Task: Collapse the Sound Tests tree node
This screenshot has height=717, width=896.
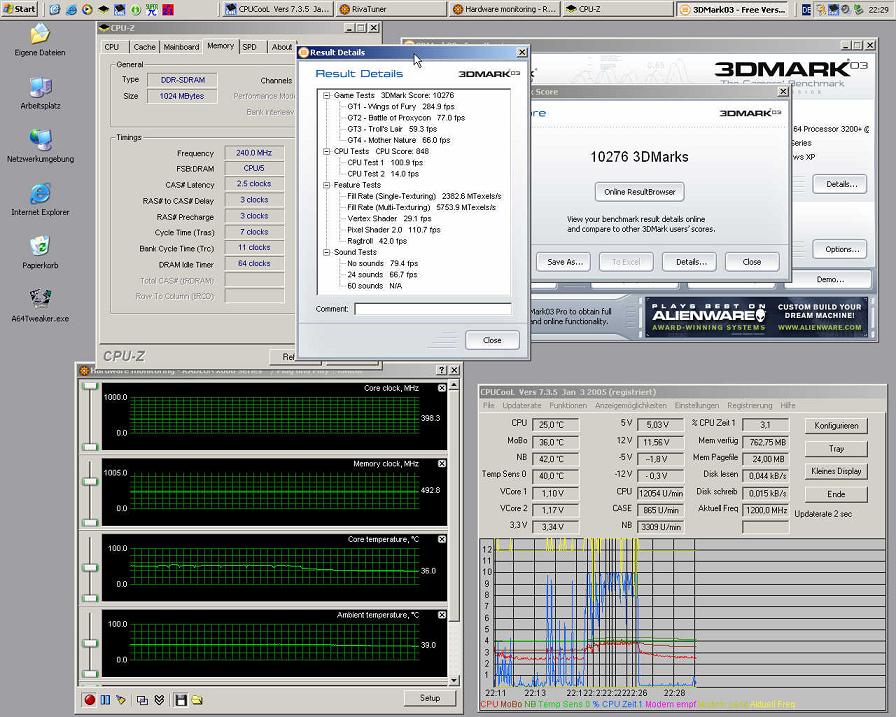Action: (x=327, y=252)
